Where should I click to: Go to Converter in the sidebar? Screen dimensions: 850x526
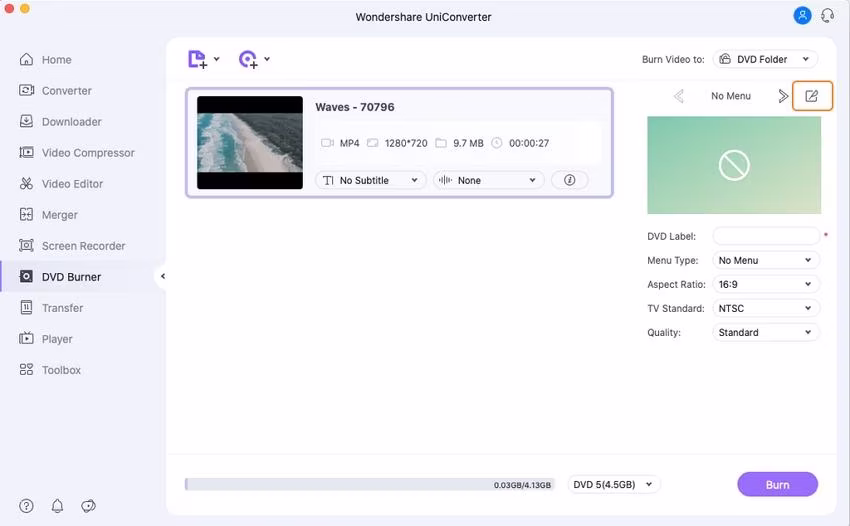(x=55, y=91)
